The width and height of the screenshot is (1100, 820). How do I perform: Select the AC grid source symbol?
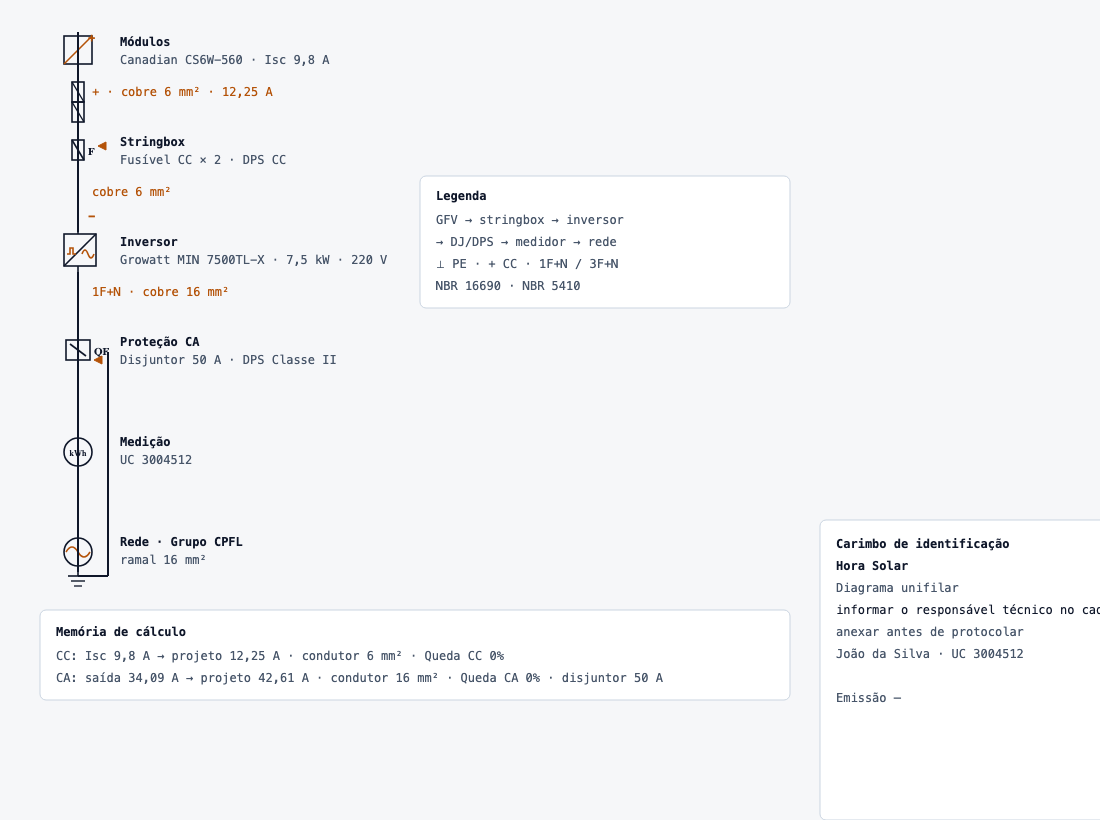78,552
